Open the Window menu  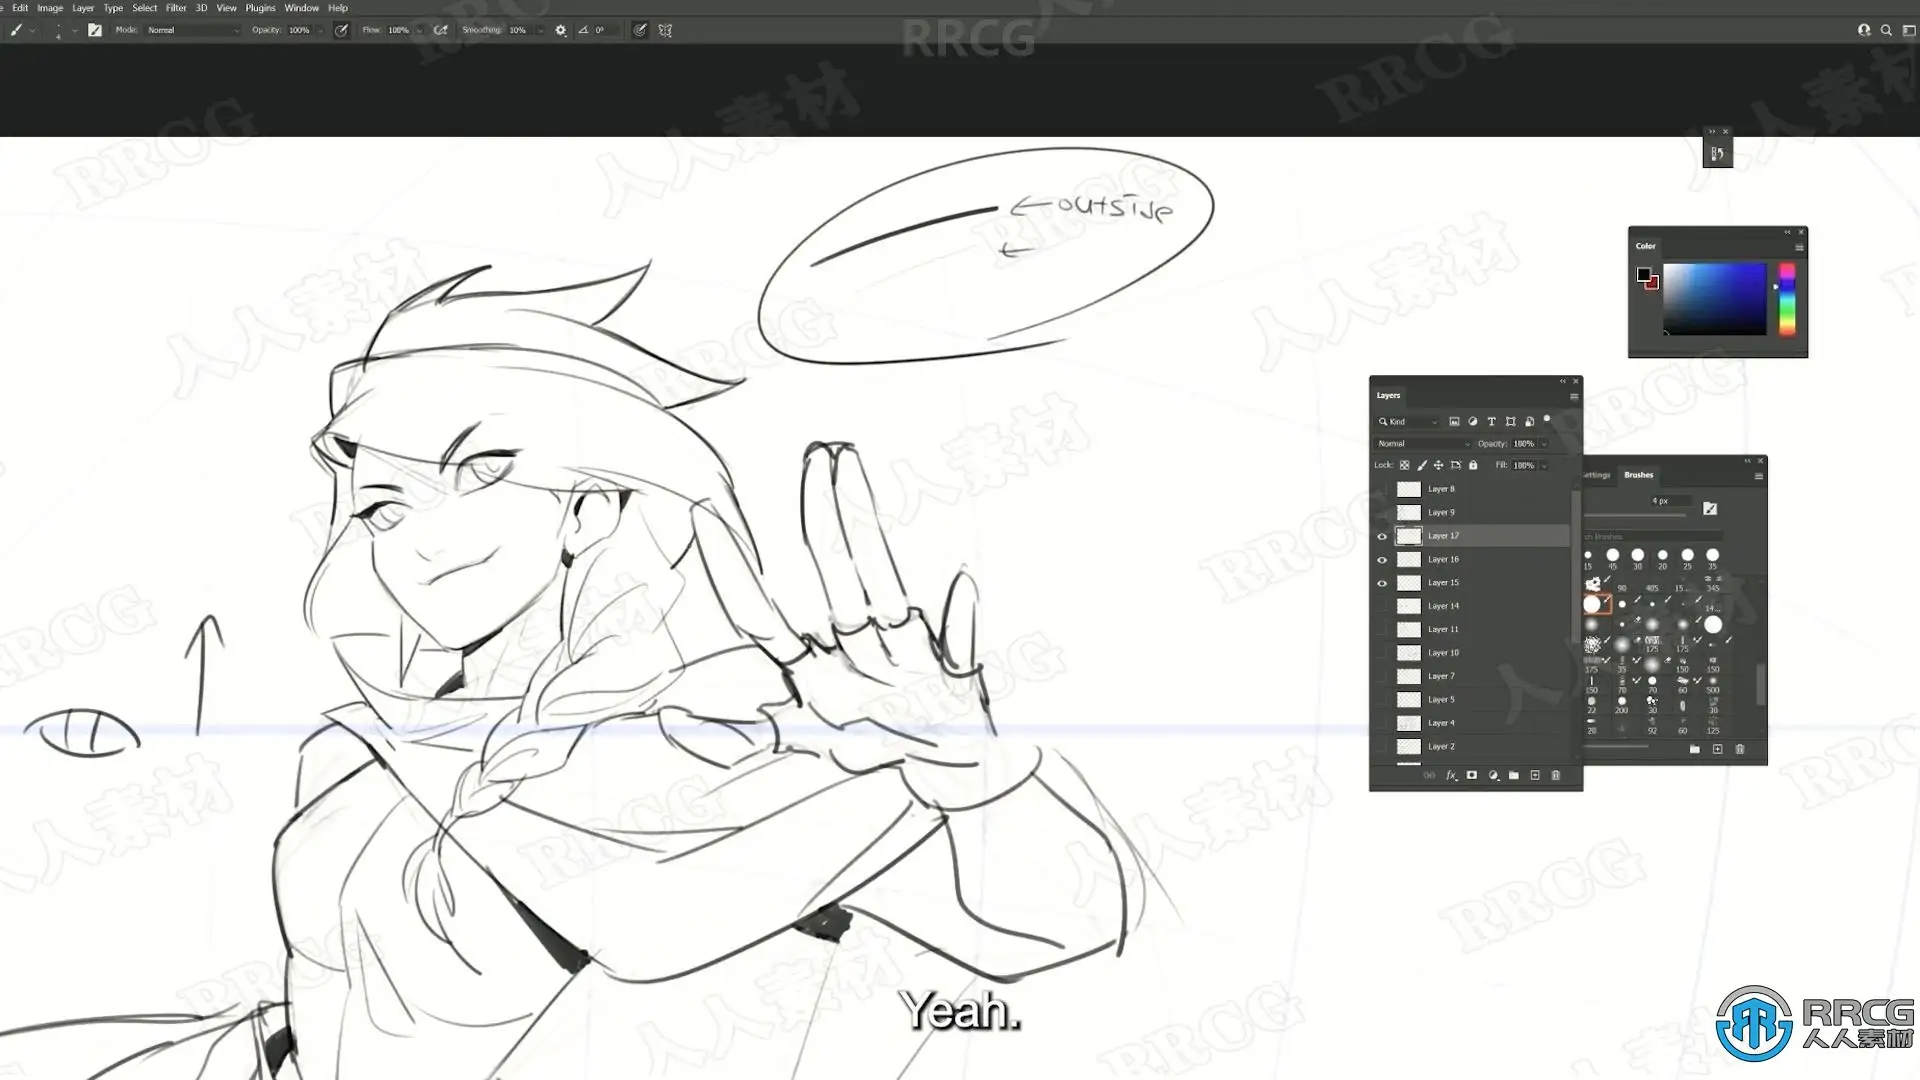[301, 8]
